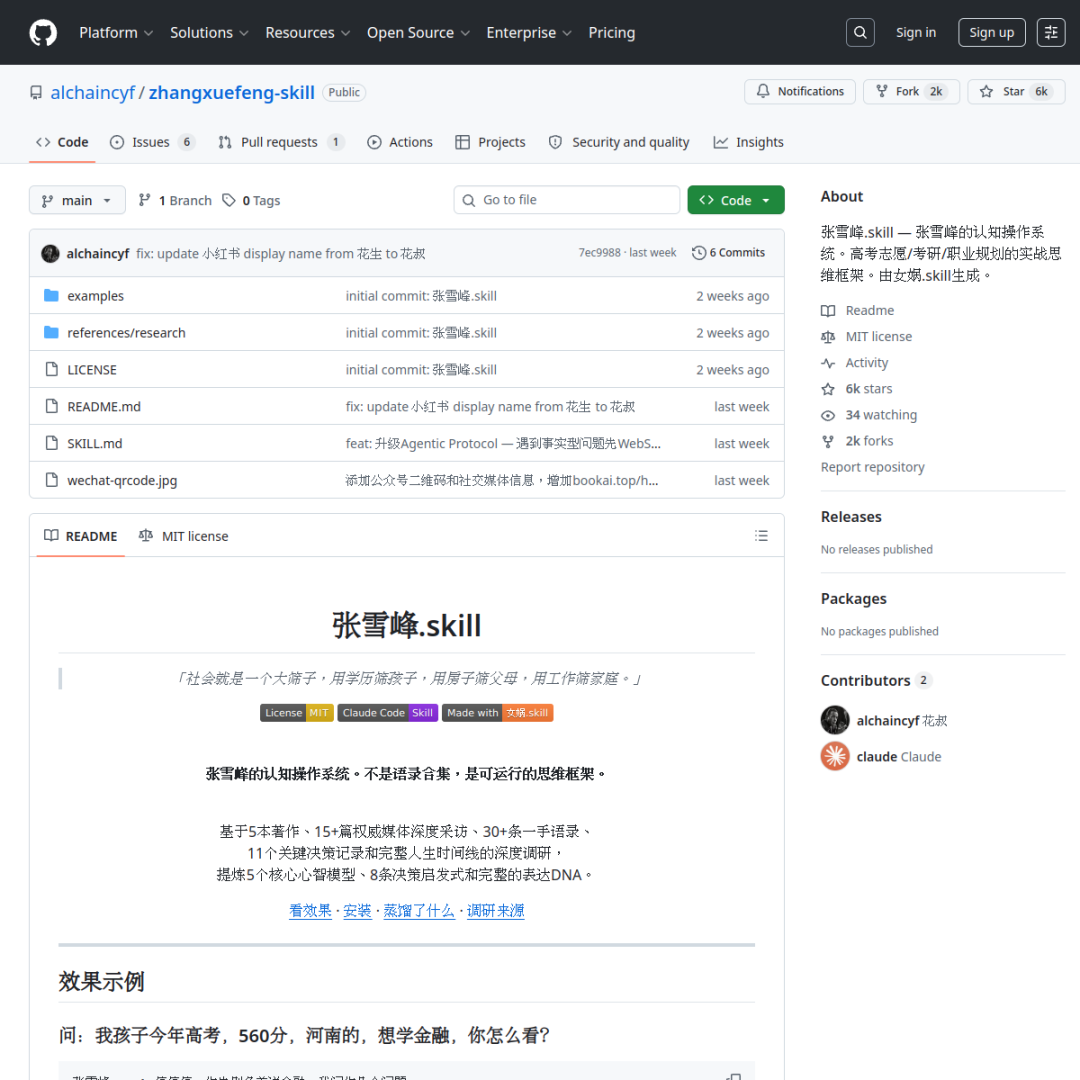Viewport: 1080px width, 1080px height.
Task: Toggle Notifications bell for repository
Action: click(800, 92)
